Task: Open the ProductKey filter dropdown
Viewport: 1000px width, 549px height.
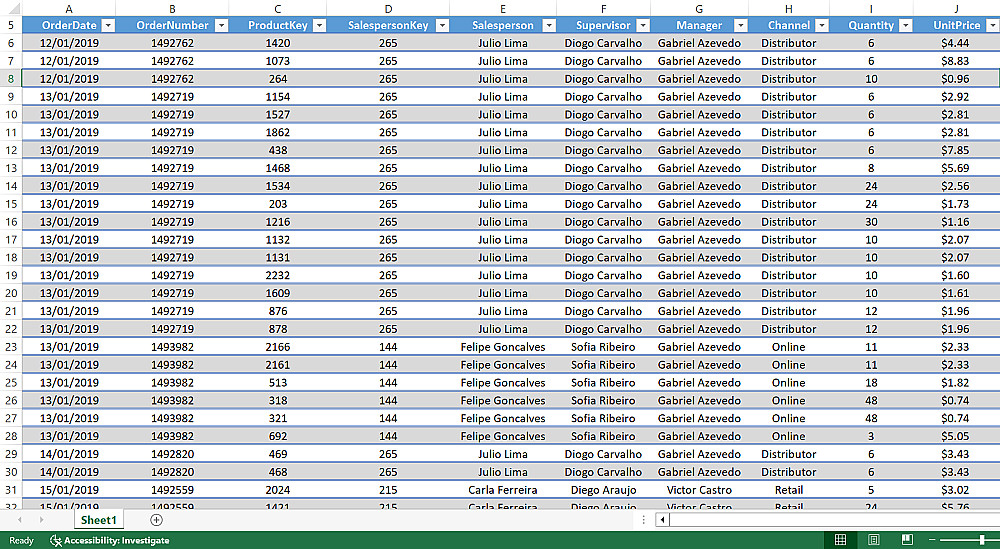Action: click(x=319, y=26)
